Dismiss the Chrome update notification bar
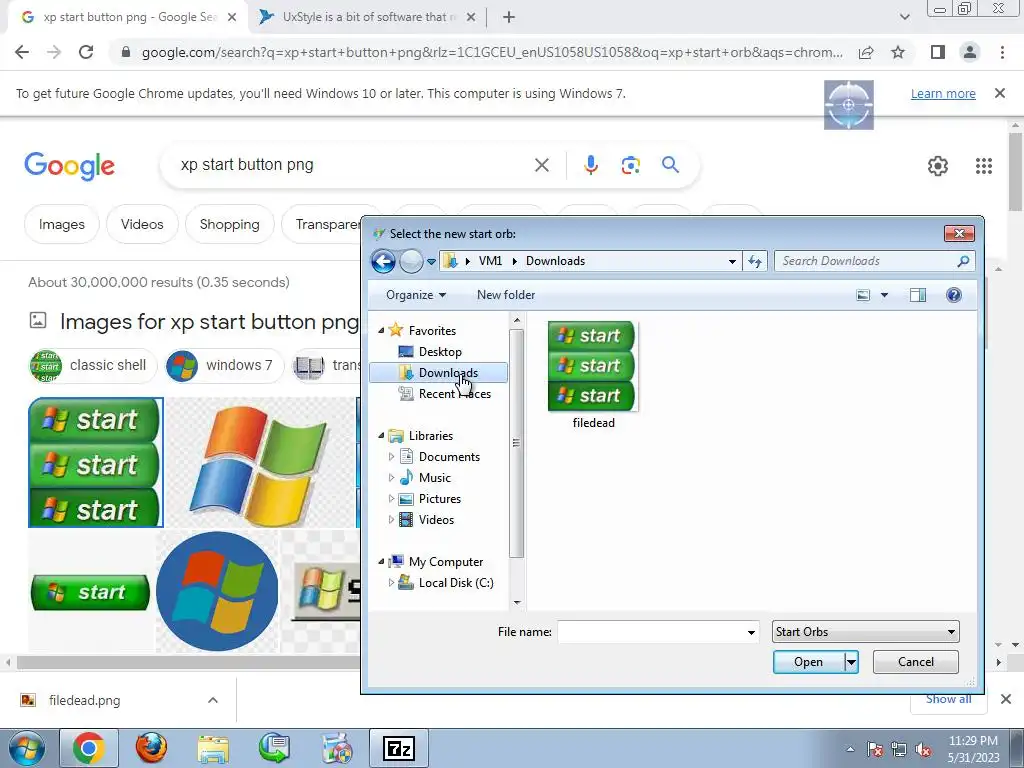The image size is (1024, 768). 1000,93
